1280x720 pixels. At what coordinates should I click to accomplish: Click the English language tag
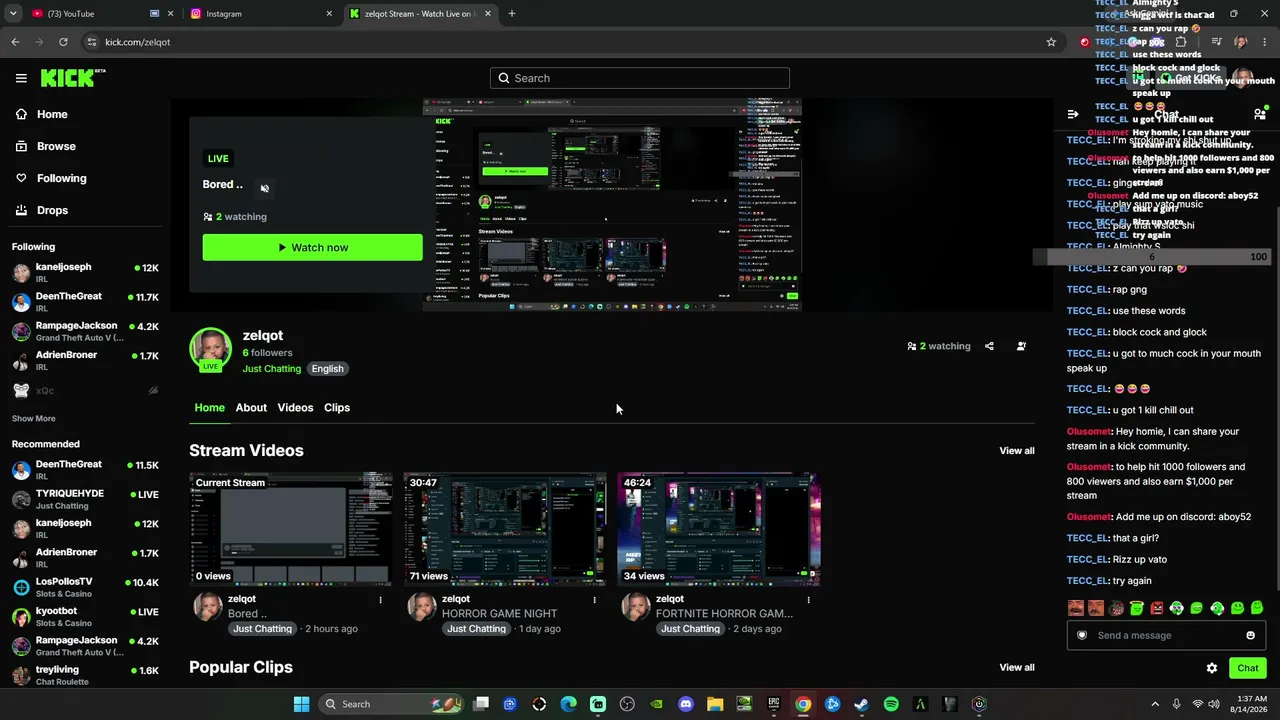point(327,369)
